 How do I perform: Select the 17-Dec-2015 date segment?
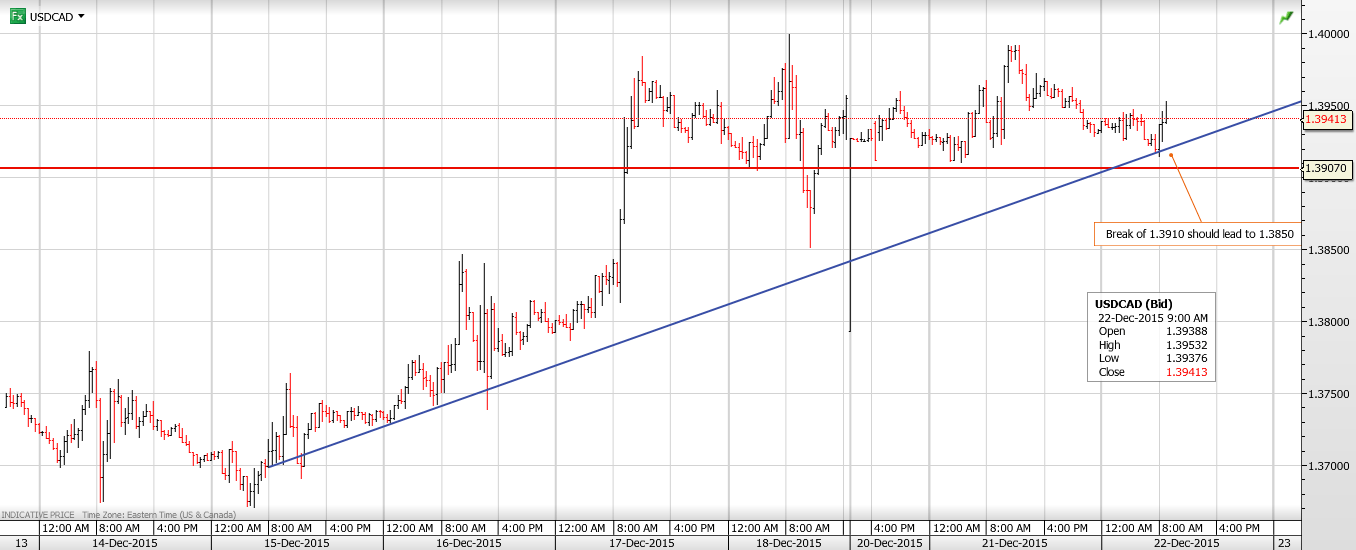coord(641,542)
